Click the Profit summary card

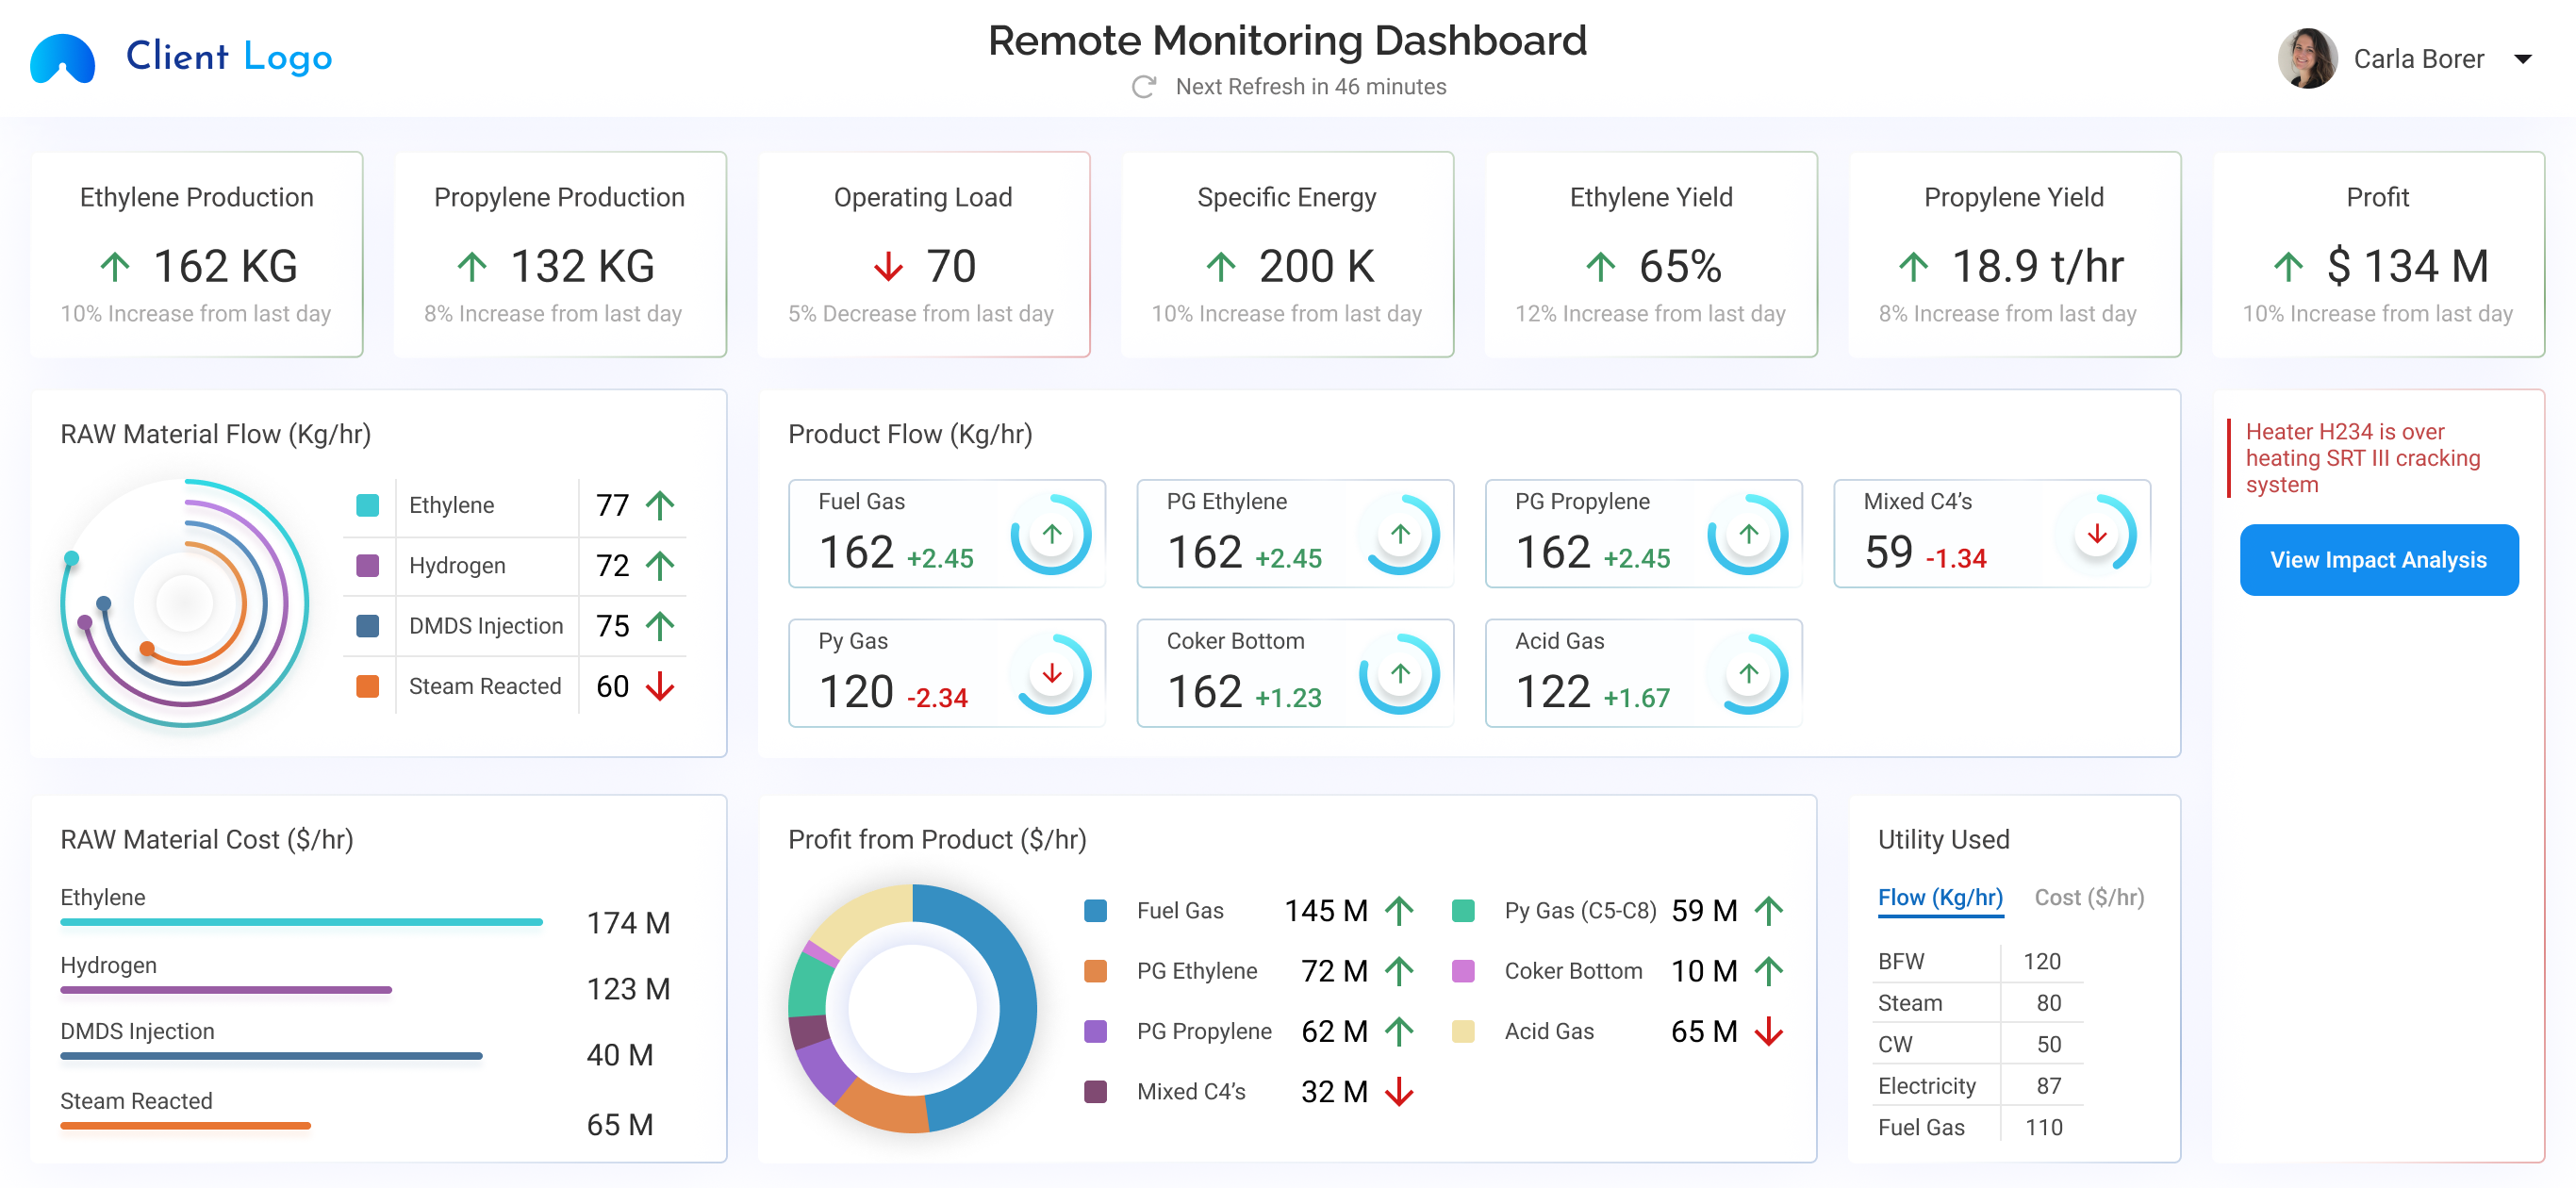coord(2379,255)
